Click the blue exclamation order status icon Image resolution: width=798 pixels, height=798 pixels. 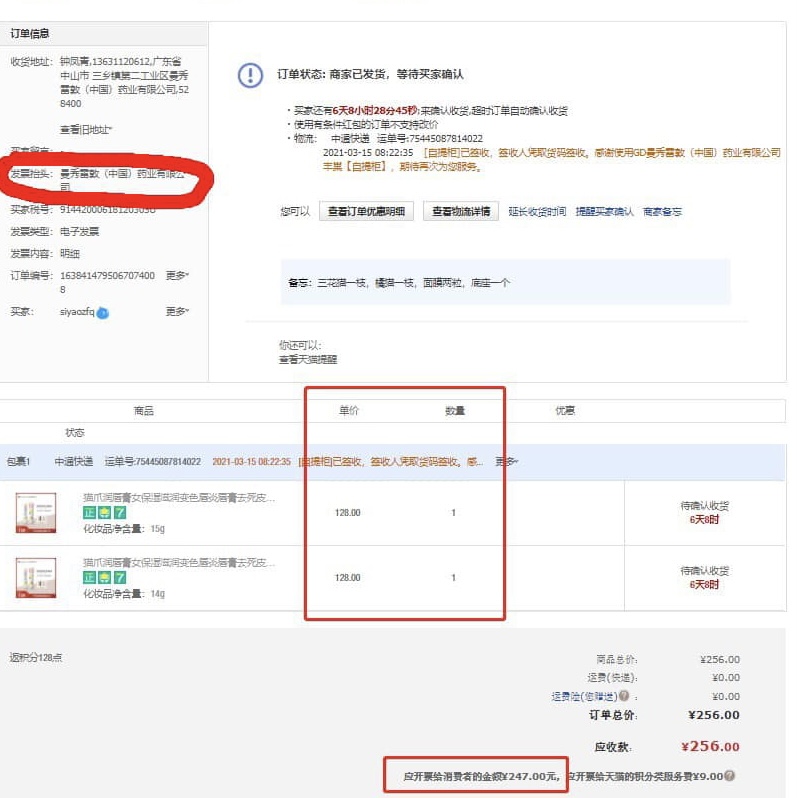coord(250,76)
